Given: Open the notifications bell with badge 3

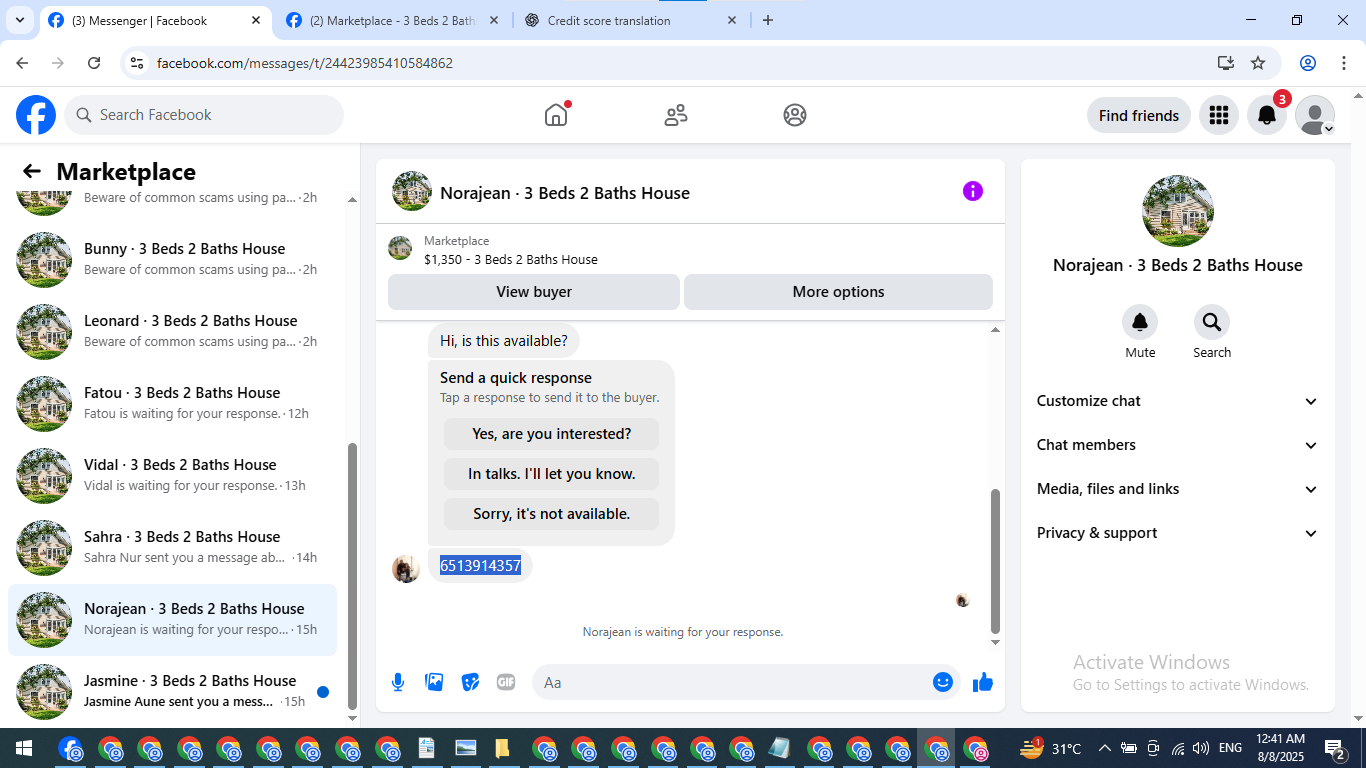Looking at the screenshot, I should 1267,115.
